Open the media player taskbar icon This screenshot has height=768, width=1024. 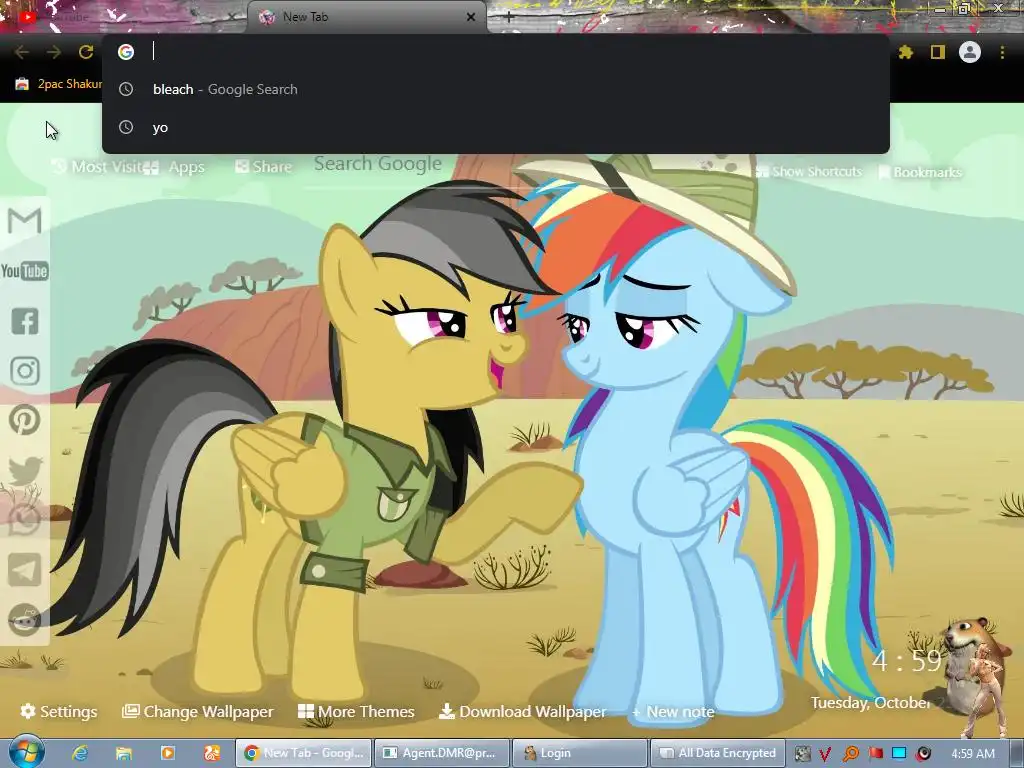[167, 753]
